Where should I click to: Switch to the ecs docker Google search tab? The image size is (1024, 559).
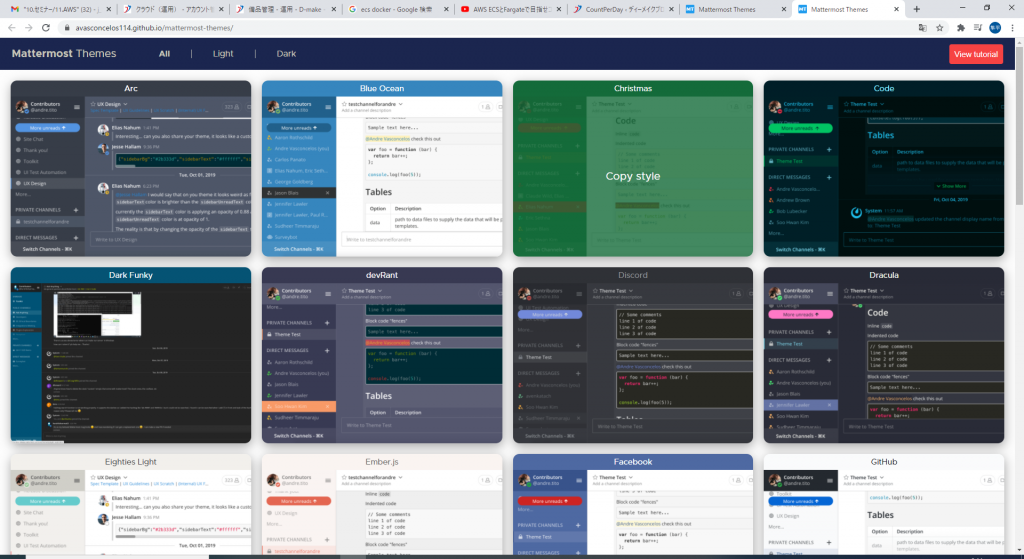coord(397,9)
